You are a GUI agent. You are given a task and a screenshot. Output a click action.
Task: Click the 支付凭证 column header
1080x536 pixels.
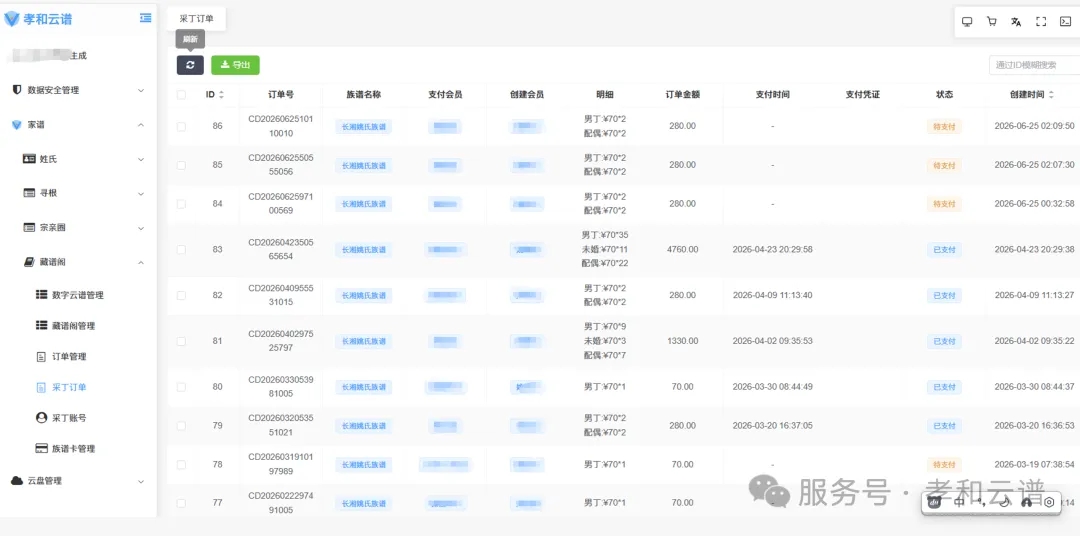tap(862, 94)
